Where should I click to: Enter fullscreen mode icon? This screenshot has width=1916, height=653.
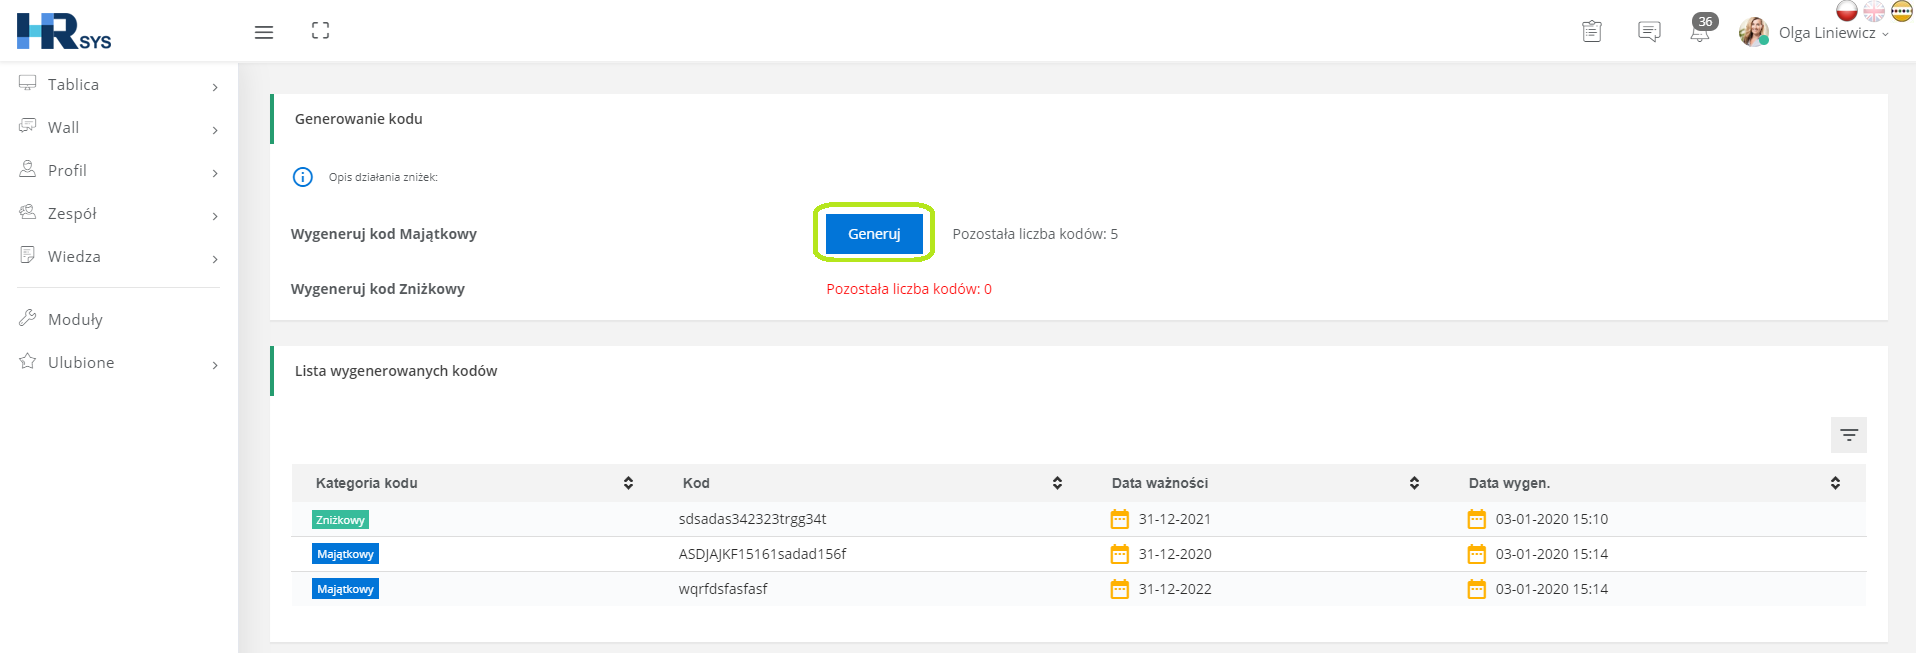click(320, 31)
